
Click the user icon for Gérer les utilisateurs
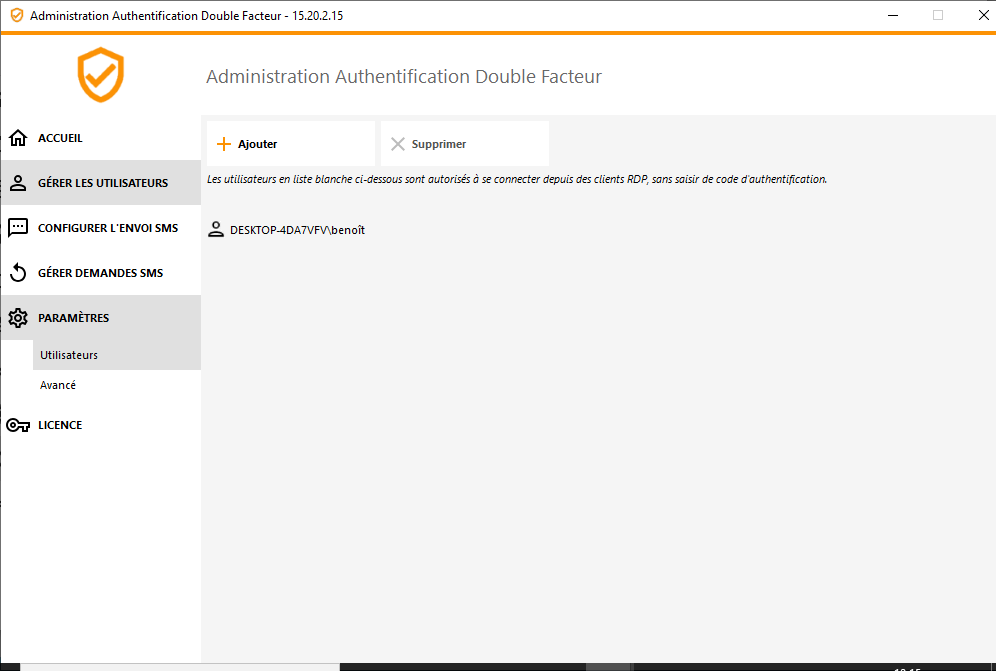[18, 183]
